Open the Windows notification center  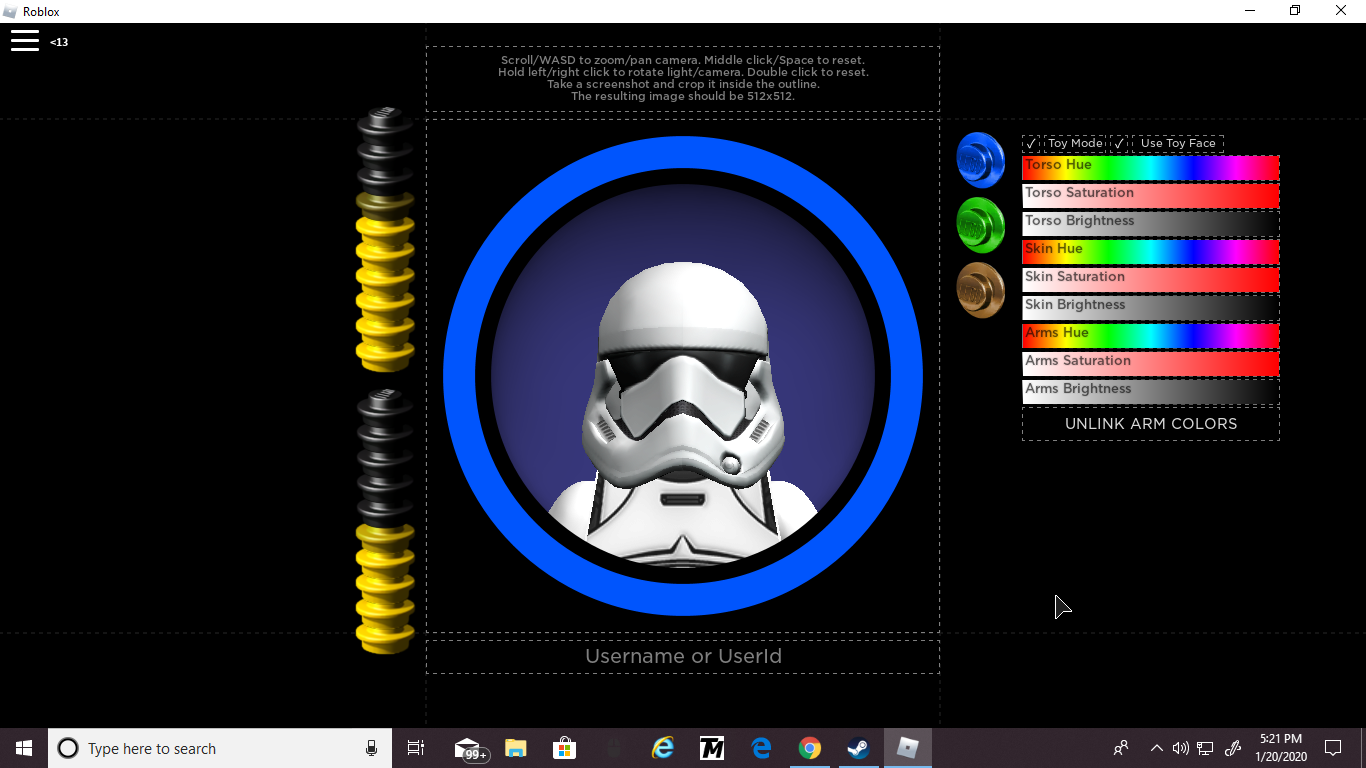coord(1332,748)
